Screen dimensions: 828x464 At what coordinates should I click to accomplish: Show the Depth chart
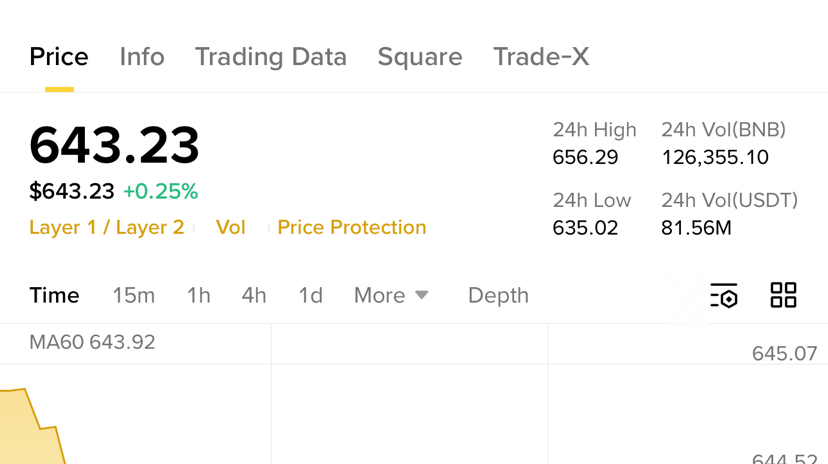pos(498,296)
